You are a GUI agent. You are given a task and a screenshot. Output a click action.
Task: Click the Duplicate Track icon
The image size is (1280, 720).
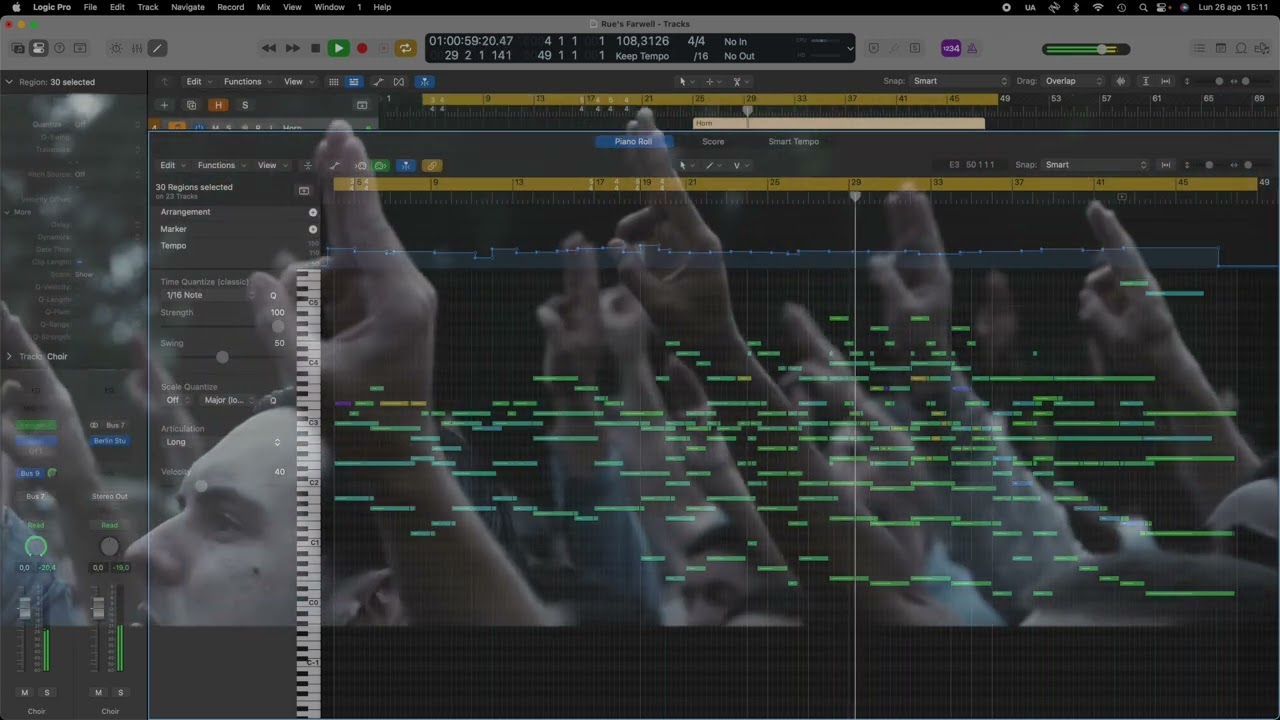[191, 105]
